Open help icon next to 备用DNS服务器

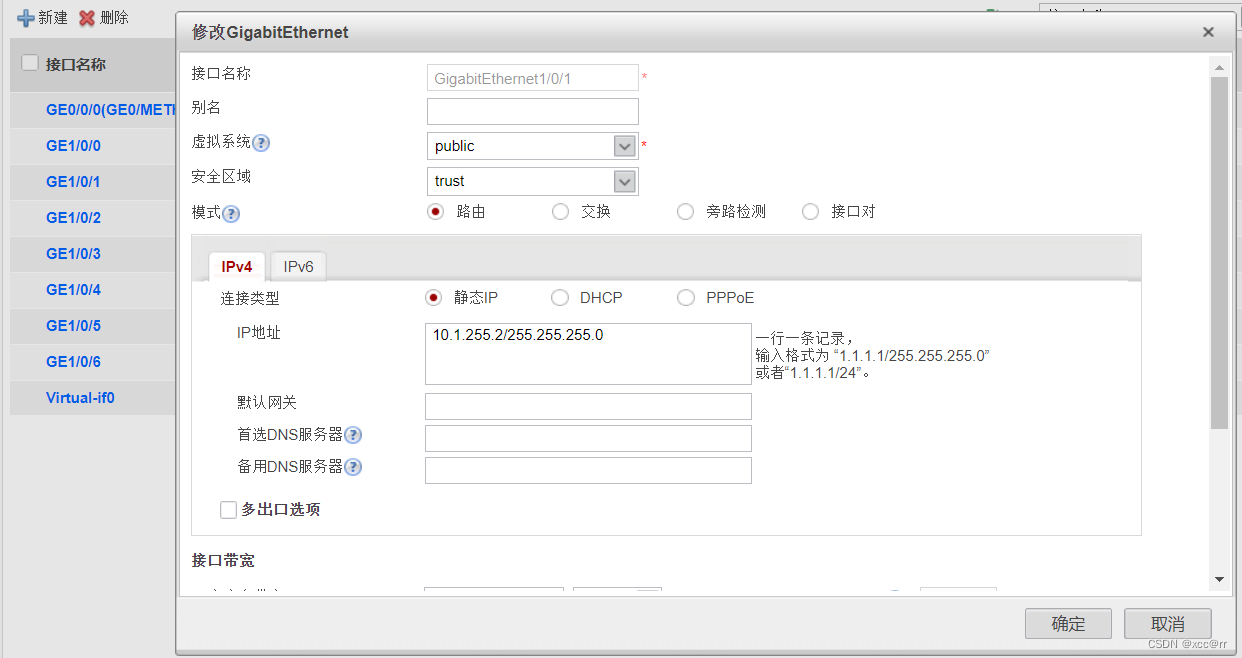(353, 467)
